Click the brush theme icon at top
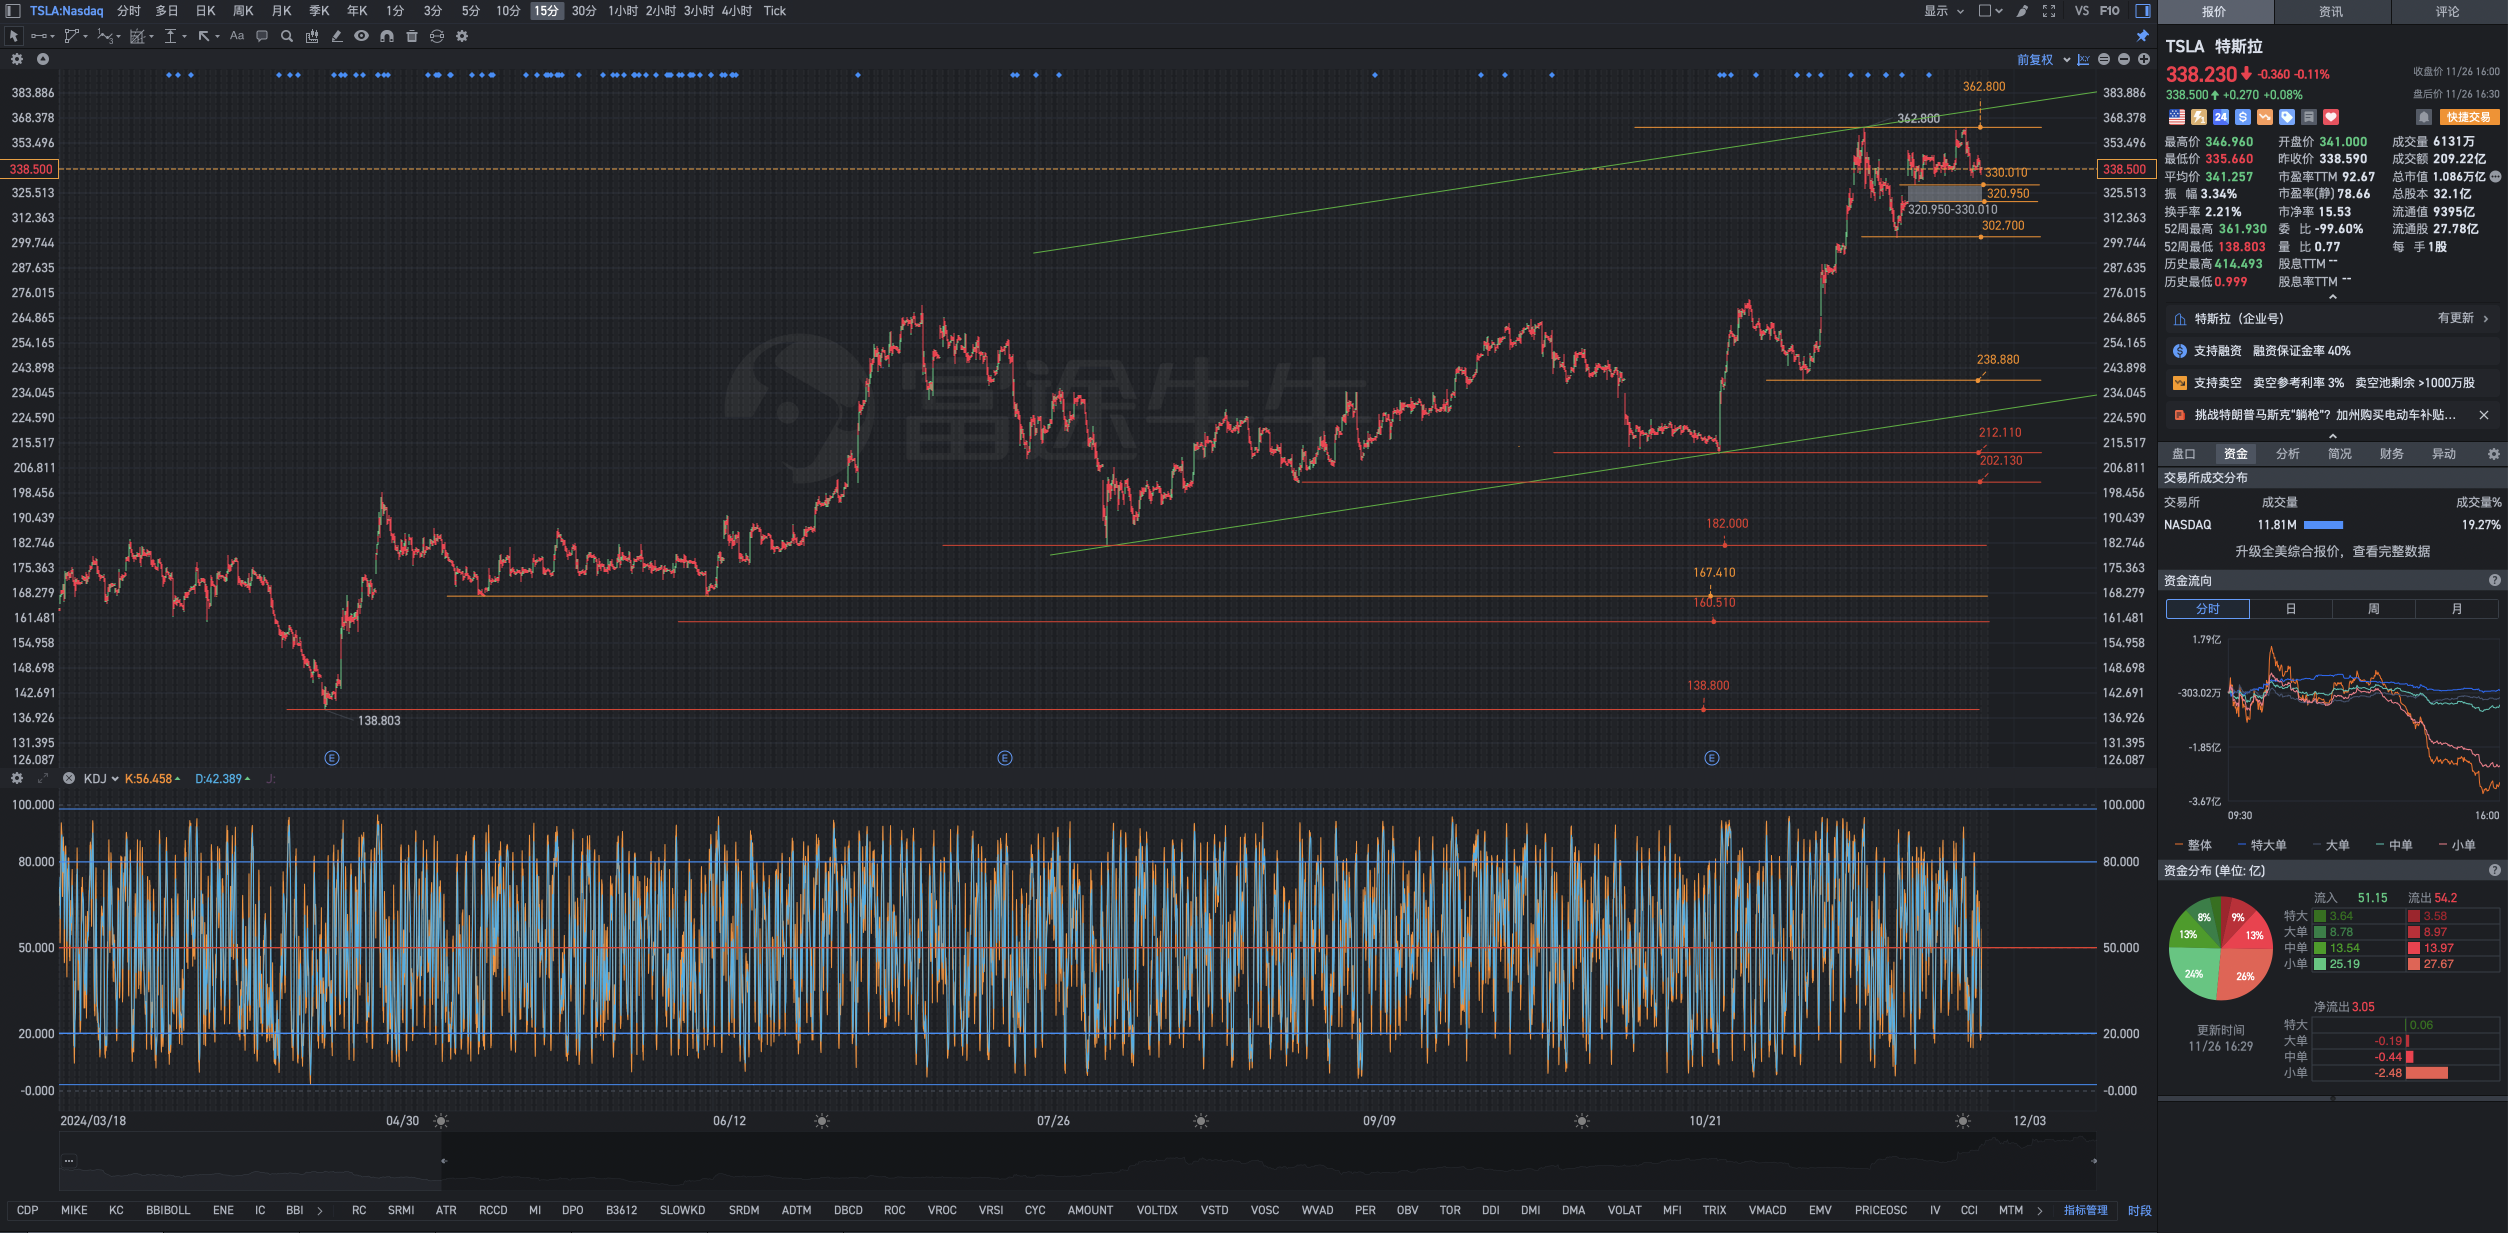 (x=2022, y=11)
